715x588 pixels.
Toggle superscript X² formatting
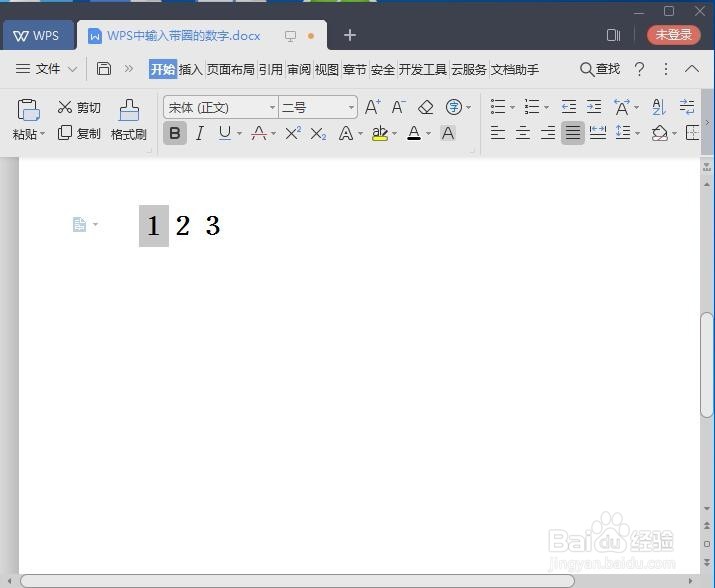coord(293,133)
